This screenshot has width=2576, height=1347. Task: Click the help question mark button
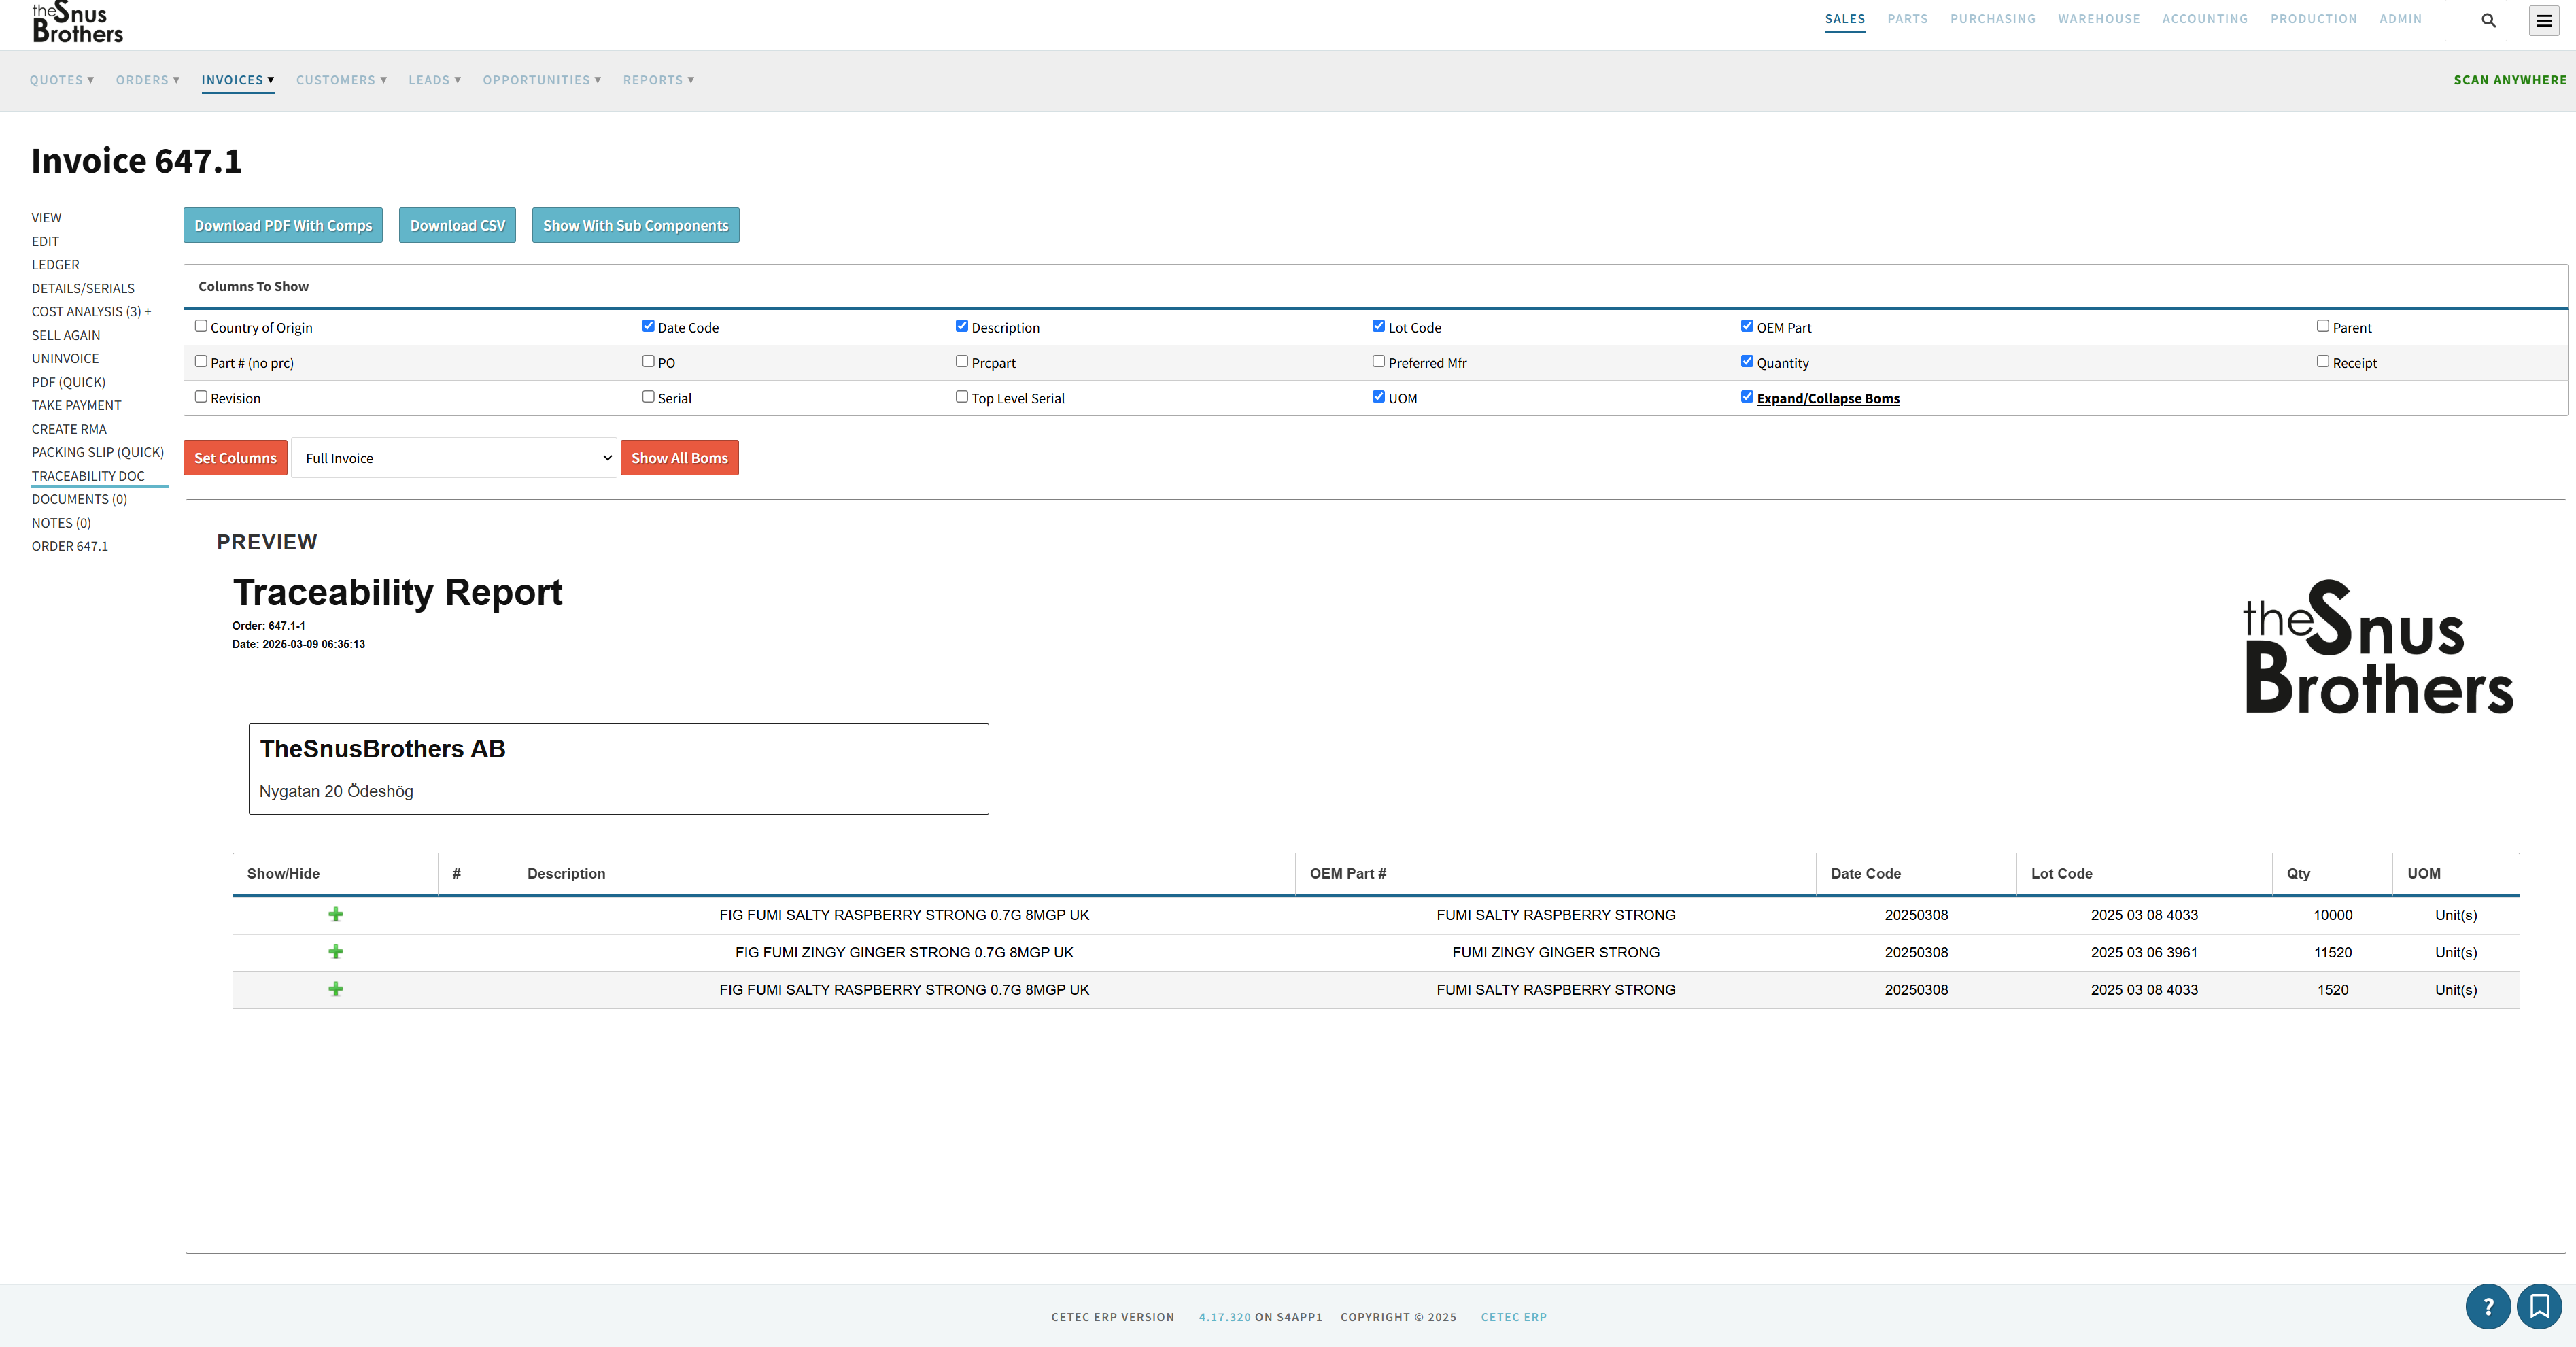(x=2488, y=1306)
